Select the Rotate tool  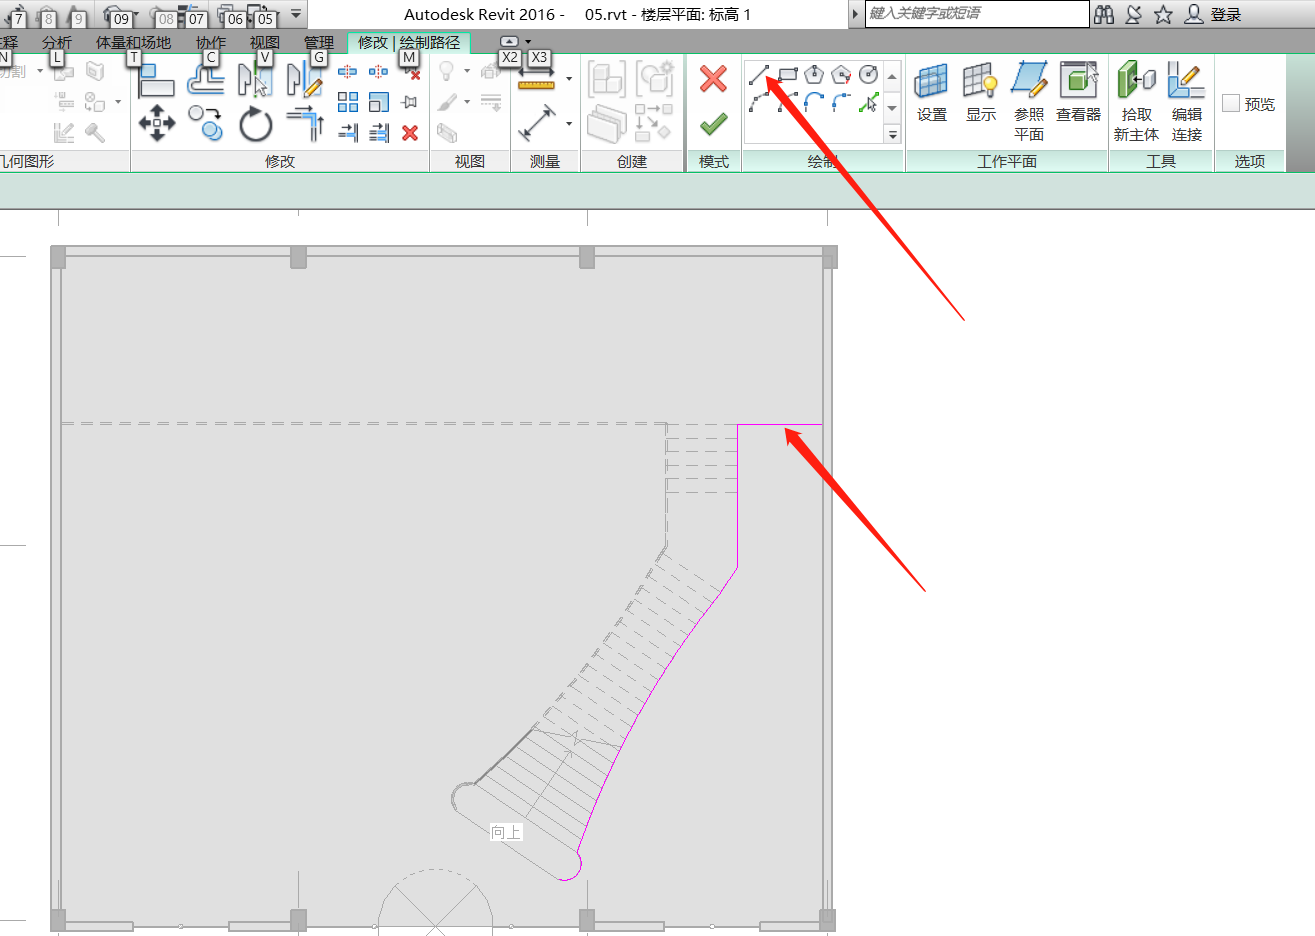click(x=256, y=125)
